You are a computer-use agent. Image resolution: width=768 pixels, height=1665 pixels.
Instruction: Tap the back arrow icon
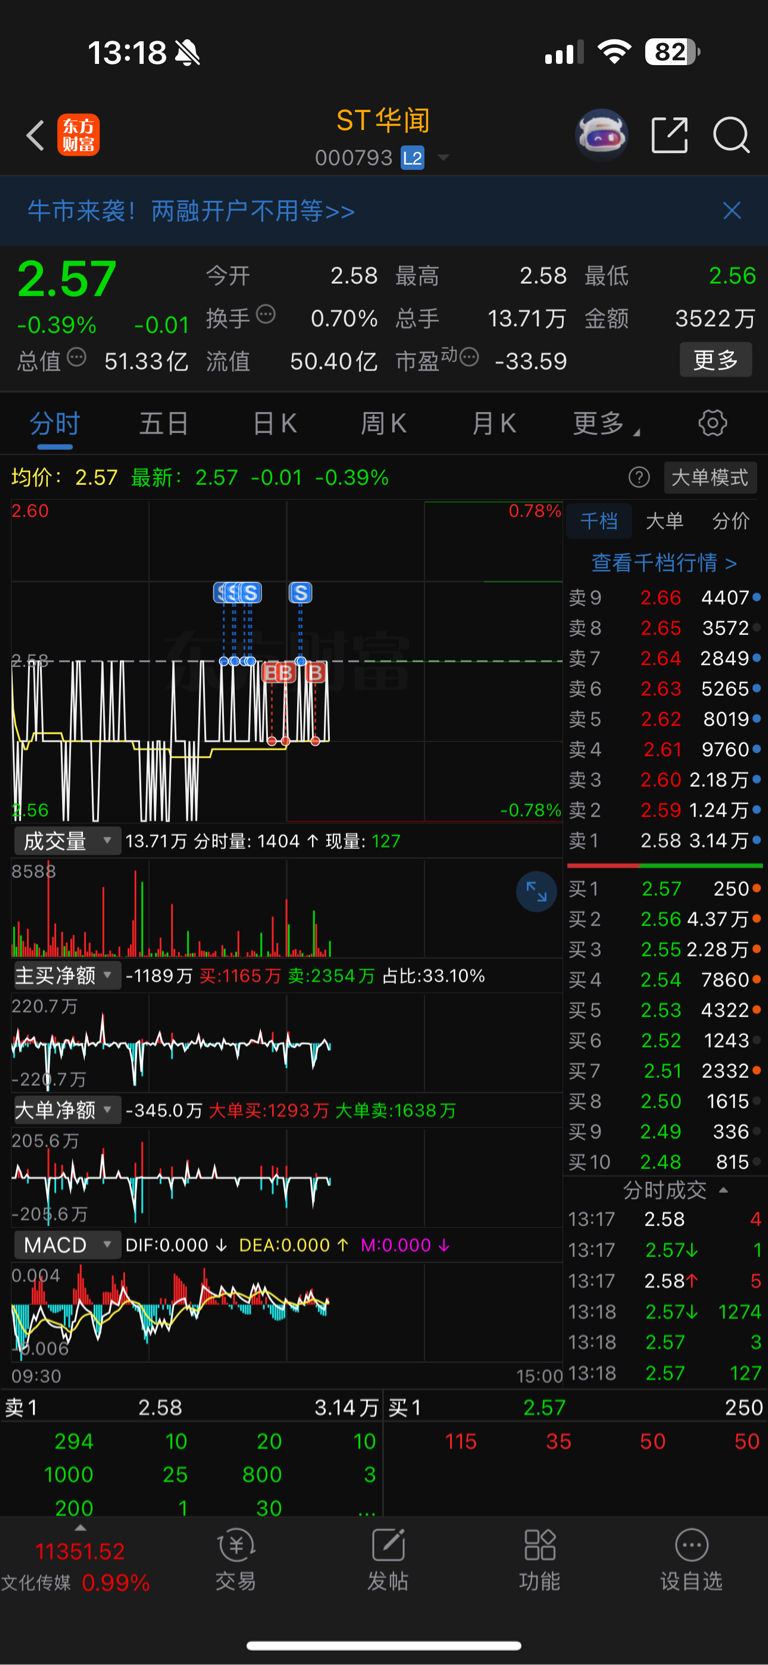(35, 135)
